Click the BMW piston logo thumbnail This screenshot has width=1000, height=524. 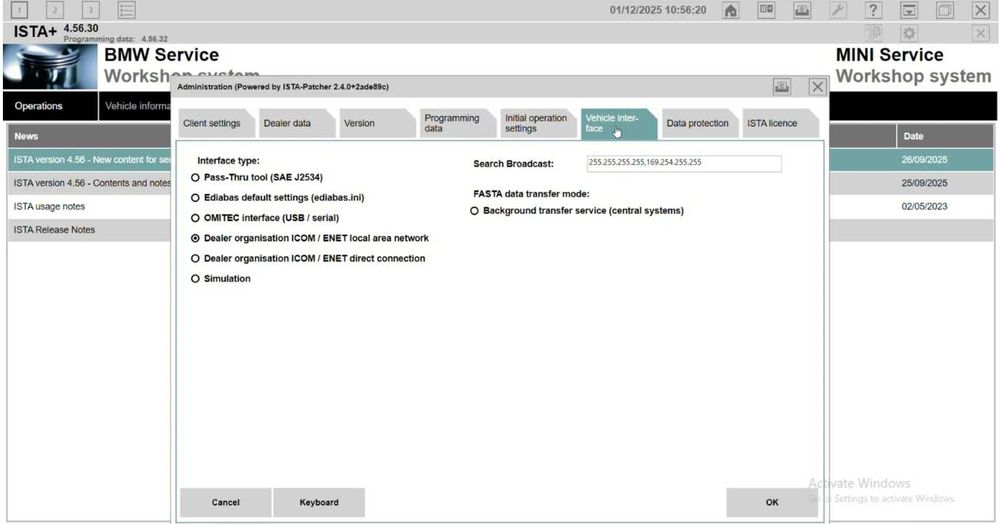(50, 67)
